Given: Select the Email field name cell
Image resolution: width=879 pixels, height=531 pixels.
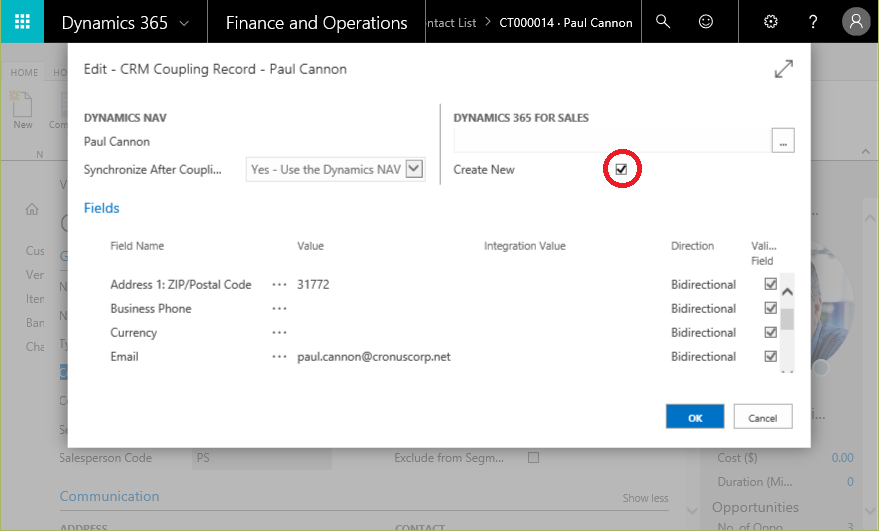Looking at the screenshot, I should [124, 357].
